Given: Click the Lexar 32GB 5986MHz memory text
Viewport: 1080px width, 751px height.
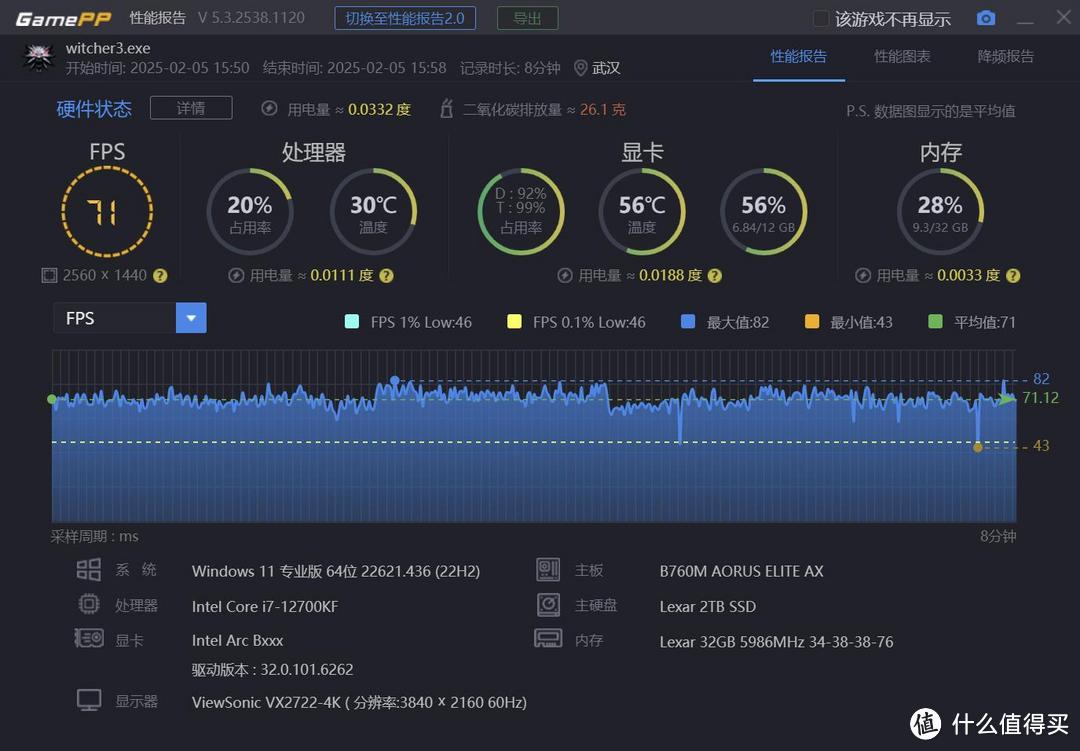Looking at the screenshot, I should tap(776, 641).
